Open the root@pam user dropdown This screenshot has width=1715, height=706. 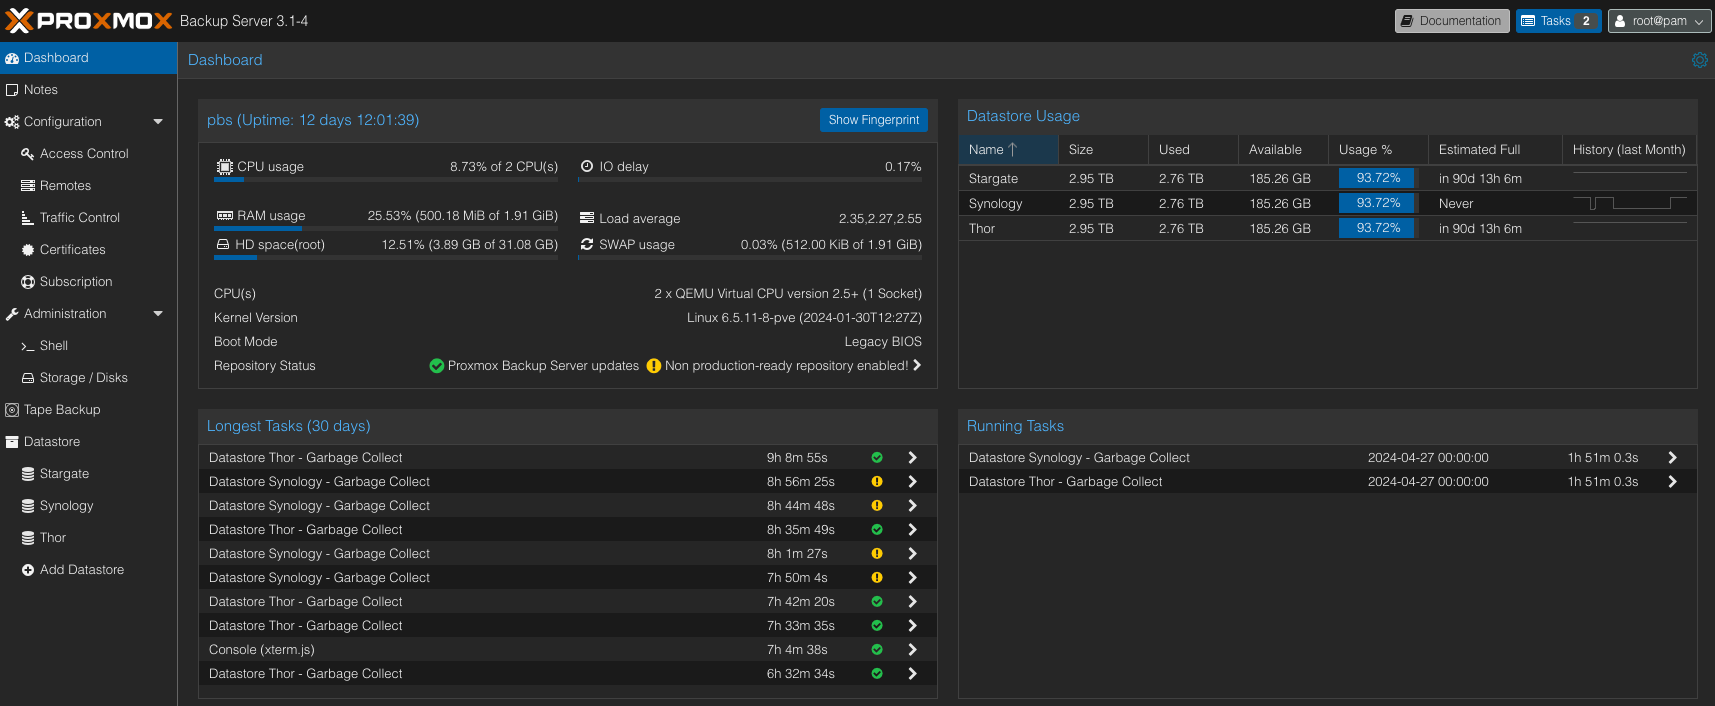(x=1659, y=21)
